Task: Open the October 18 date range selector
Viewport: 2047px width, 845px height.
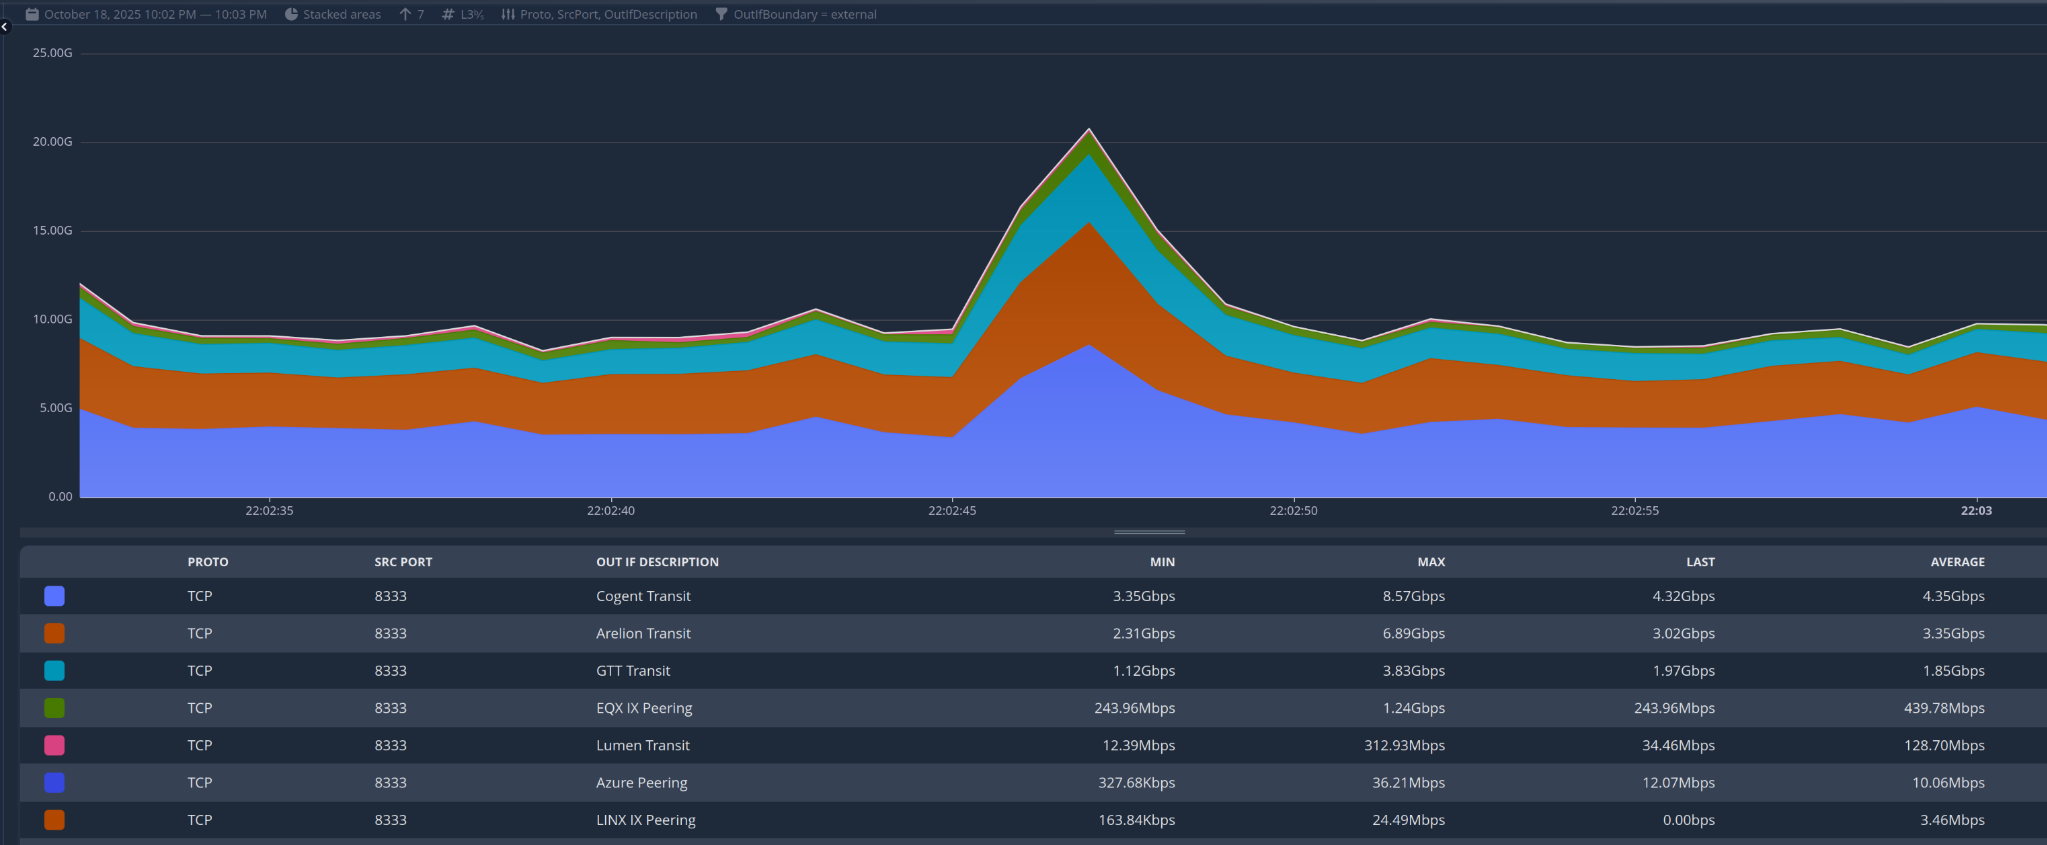Action: click(155, 14)
